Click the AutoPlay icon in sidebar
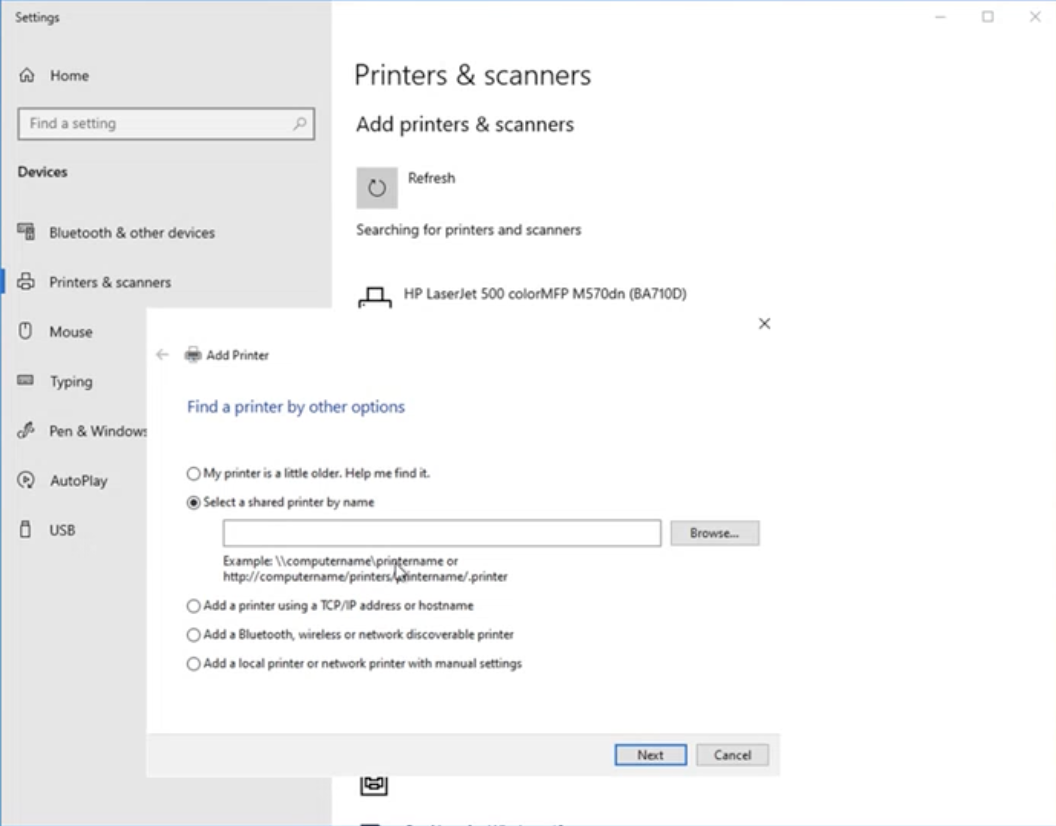 [27, 480]
